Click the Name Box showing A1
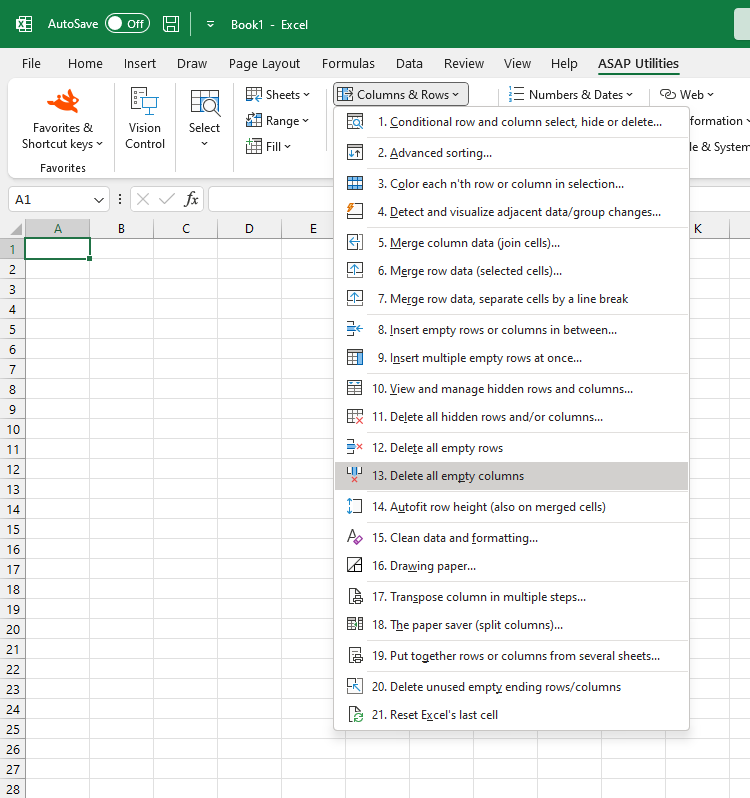This screenshot has height=798, width=750. (50, 200)
